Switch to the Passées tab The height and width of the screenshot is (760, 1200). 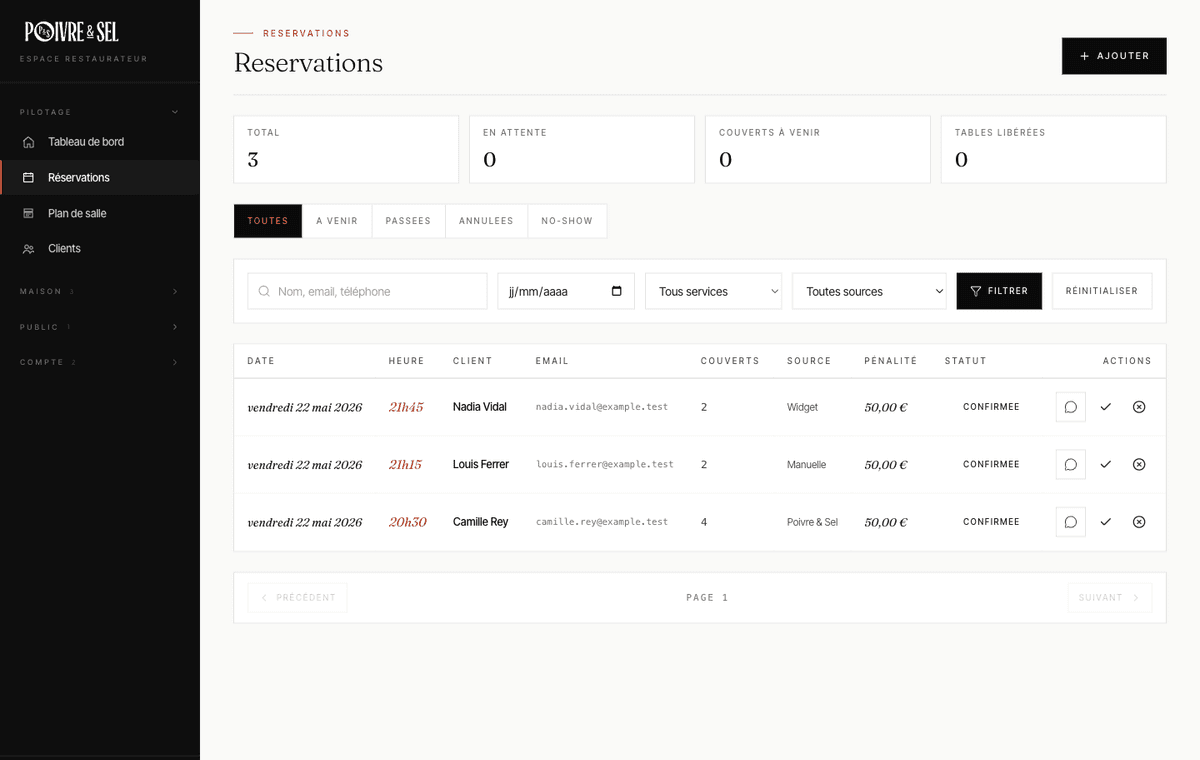point(408,221)
